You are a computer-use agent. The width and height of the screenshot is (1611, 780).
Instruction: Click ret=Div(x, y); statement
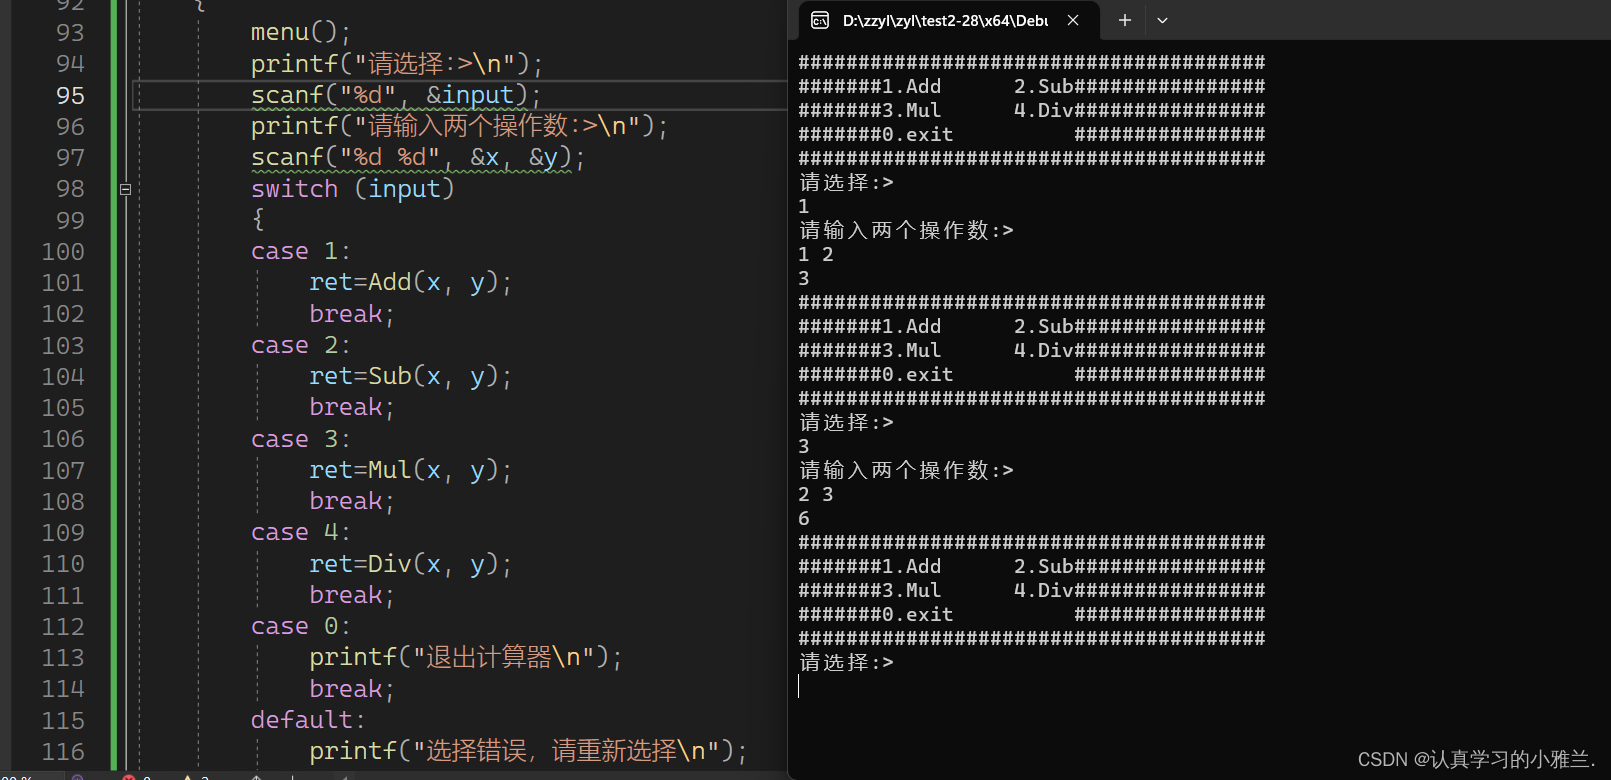411,565
